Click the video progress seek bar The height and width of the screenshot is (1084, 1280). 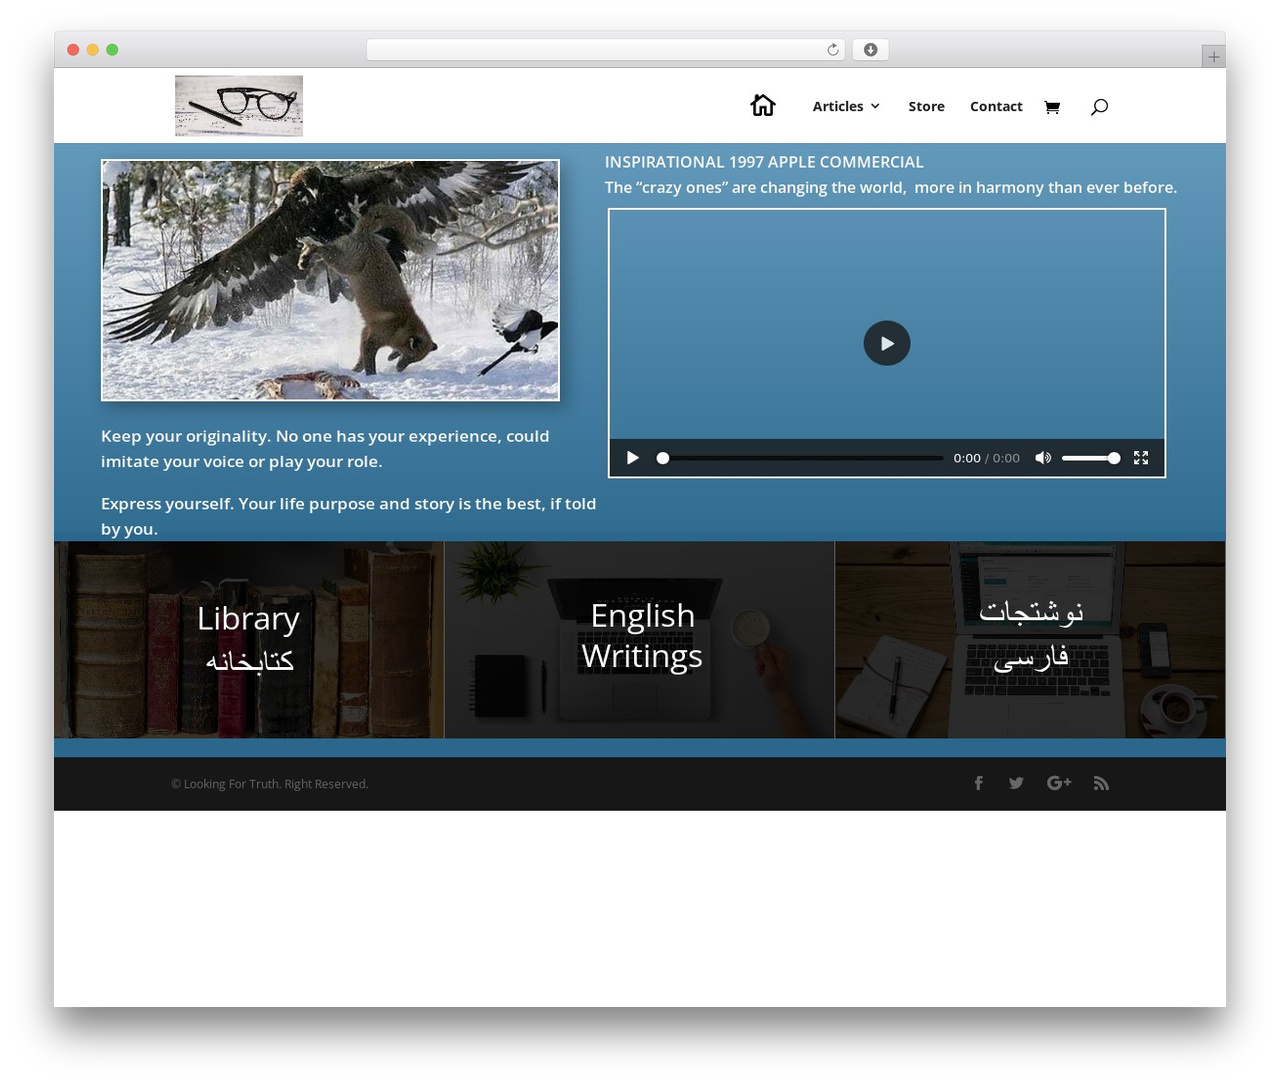pyautogui.click(x=800, y=458)
